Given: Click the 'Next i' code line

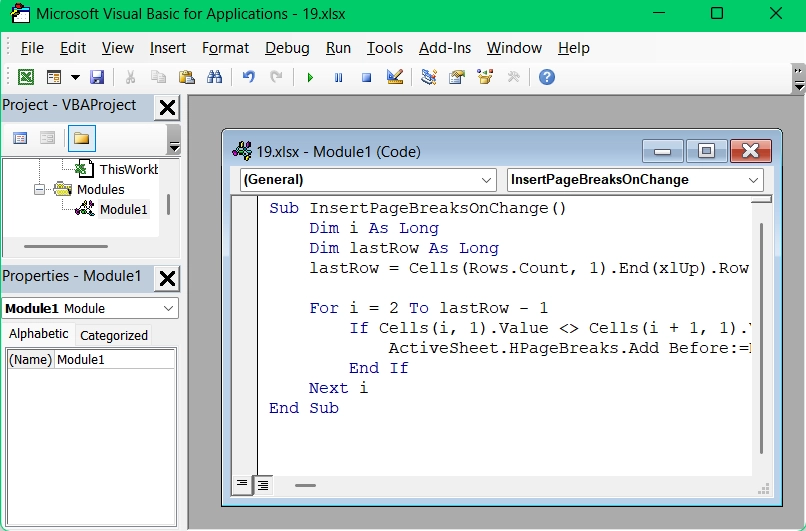Looking at the screenshot, I should (x=338, y=388).
